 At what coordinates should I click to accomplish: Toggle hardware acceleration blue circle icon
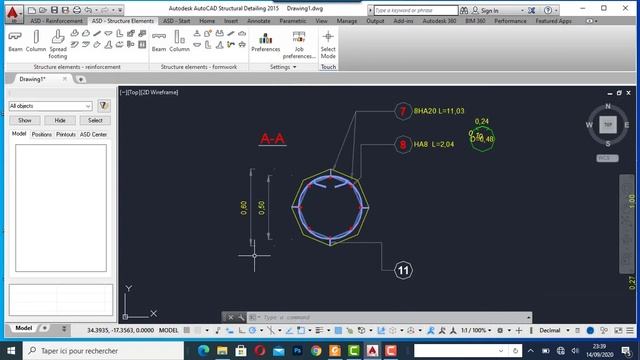pyautogui.click(x=590, y=330)
